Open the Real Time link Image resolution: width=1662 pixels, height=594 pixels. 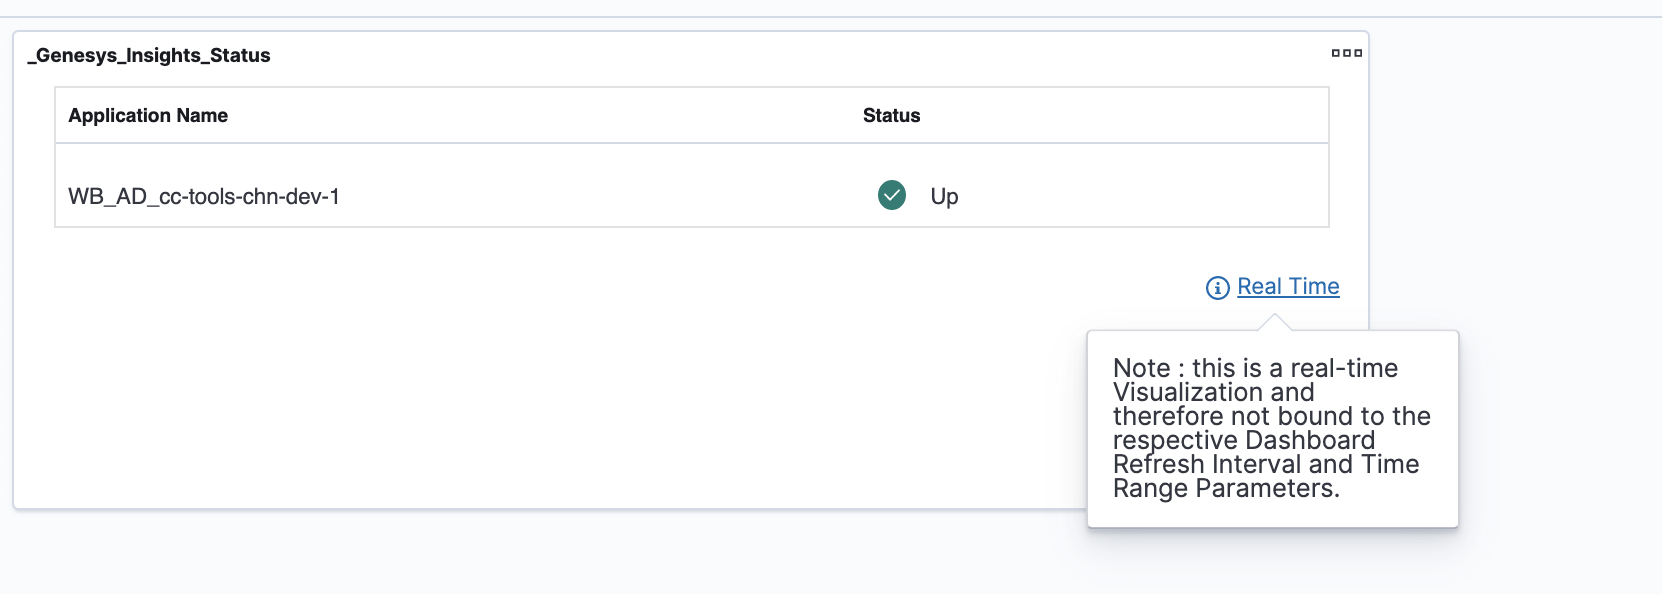pos(1288,287)
